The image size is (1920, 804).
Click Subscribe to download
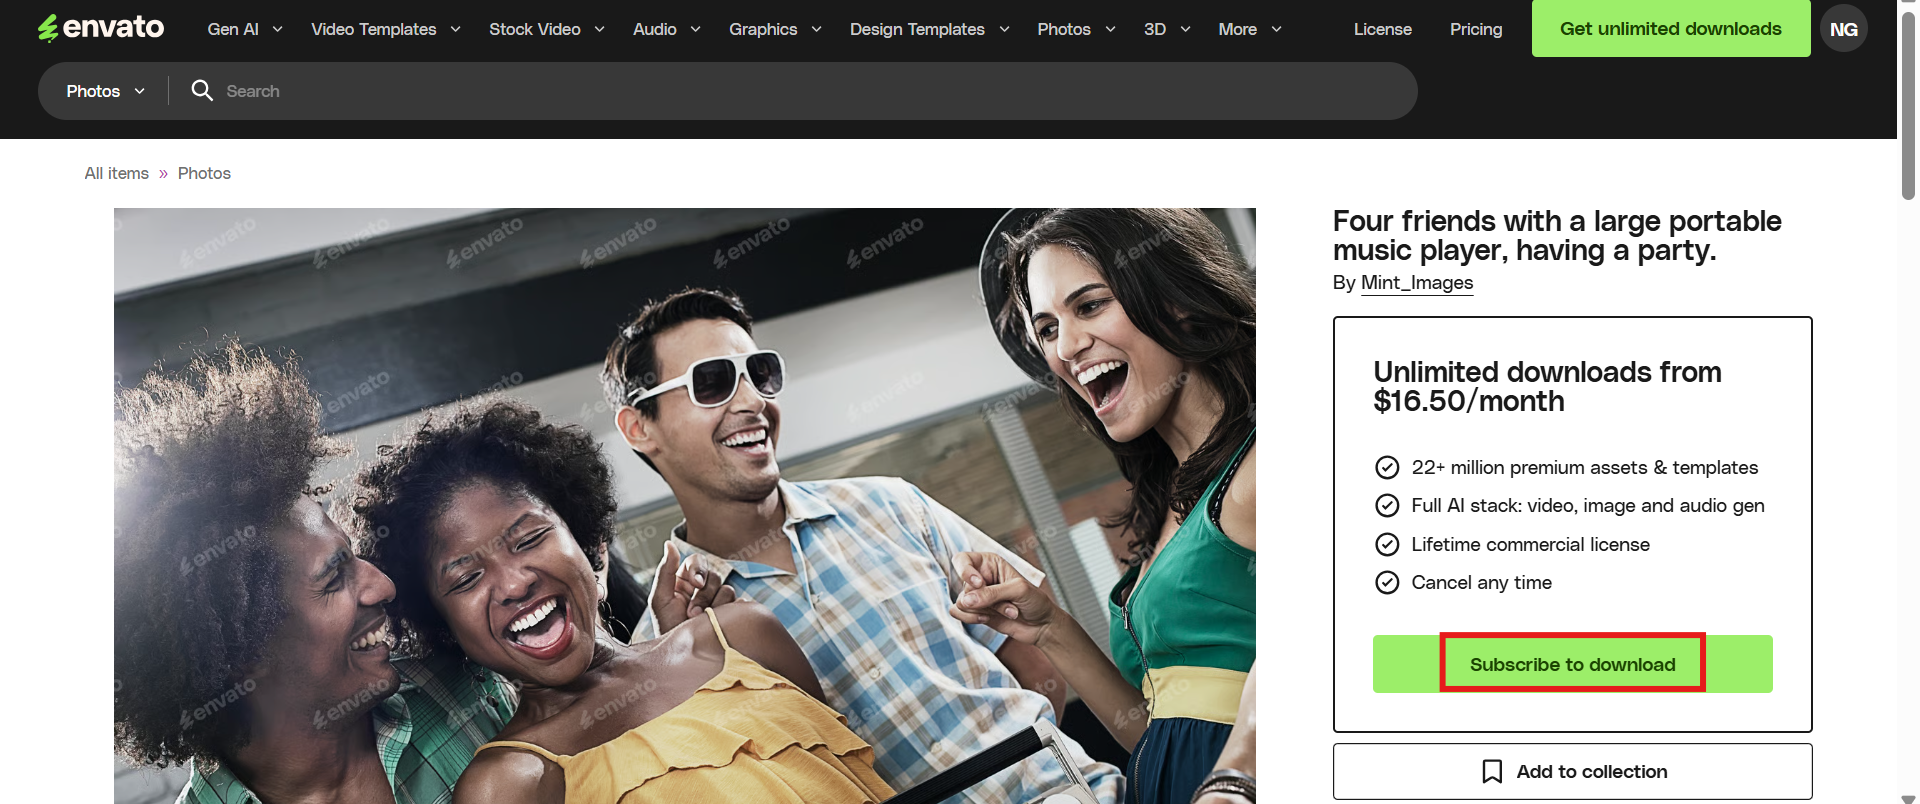point(1572,664)
